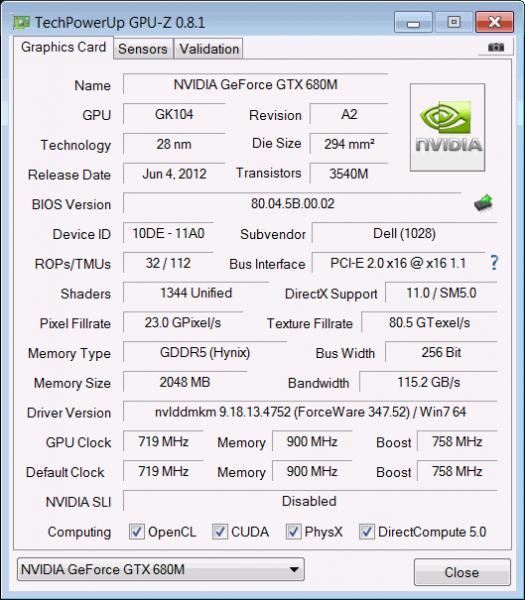Image resolution: width=525 pixels, height=600 pixels.
Task: Click the Die Size value 294 mm²
Action: pyautogui.click(x=349, y=144)
